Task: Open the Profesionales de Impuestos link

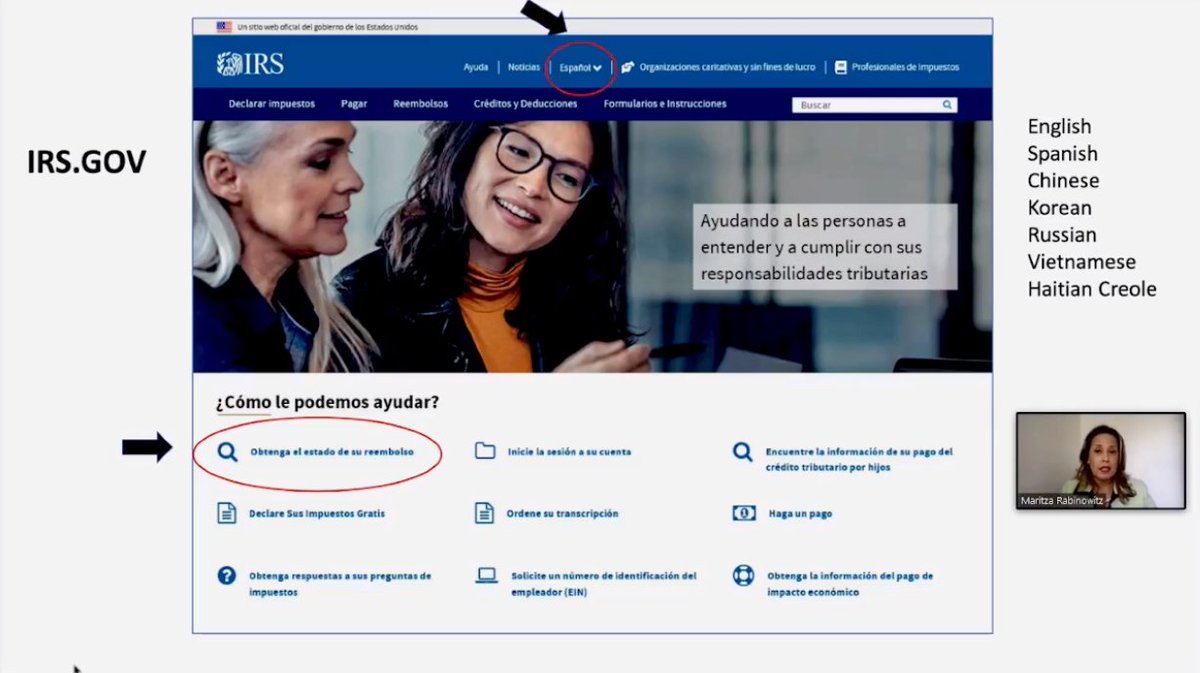Action: [x=905, y=67]
